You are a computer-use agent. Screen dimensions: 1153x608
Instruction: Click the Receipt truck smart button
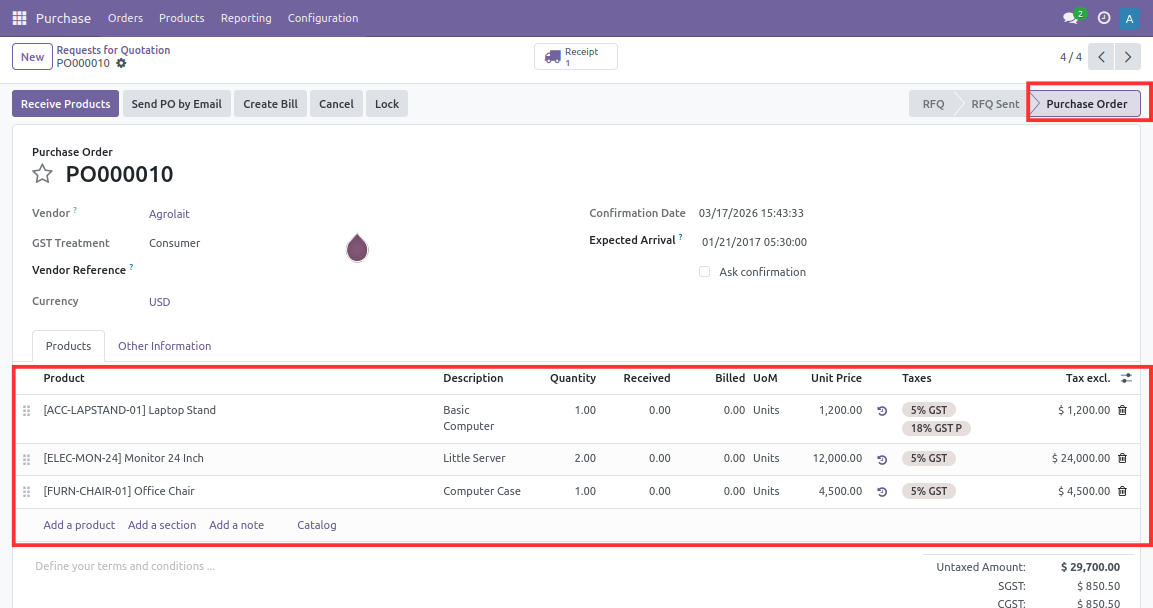[x=576, y=57]
